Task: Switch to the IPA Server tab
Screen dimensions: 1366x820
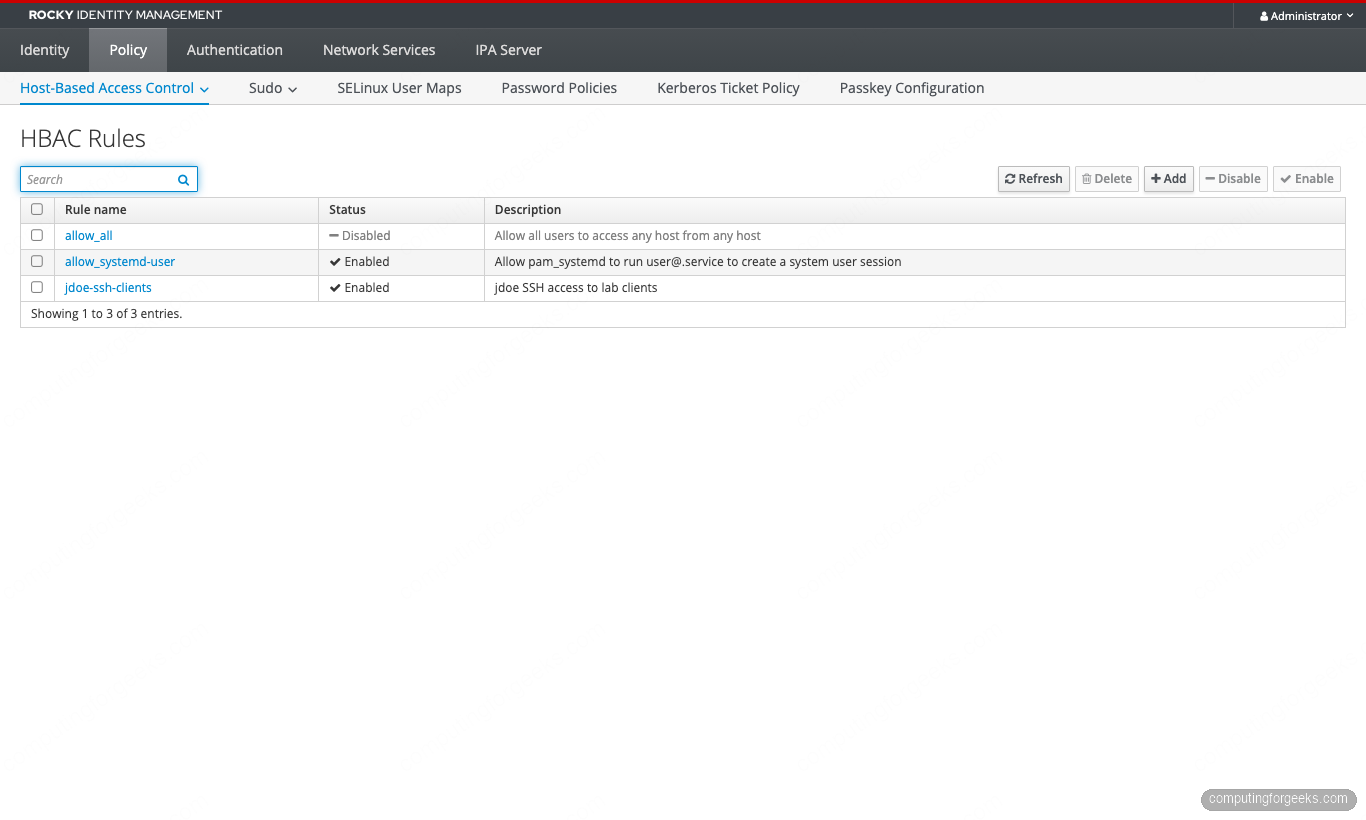Action: pyautogui.click(x=508, y=50)
